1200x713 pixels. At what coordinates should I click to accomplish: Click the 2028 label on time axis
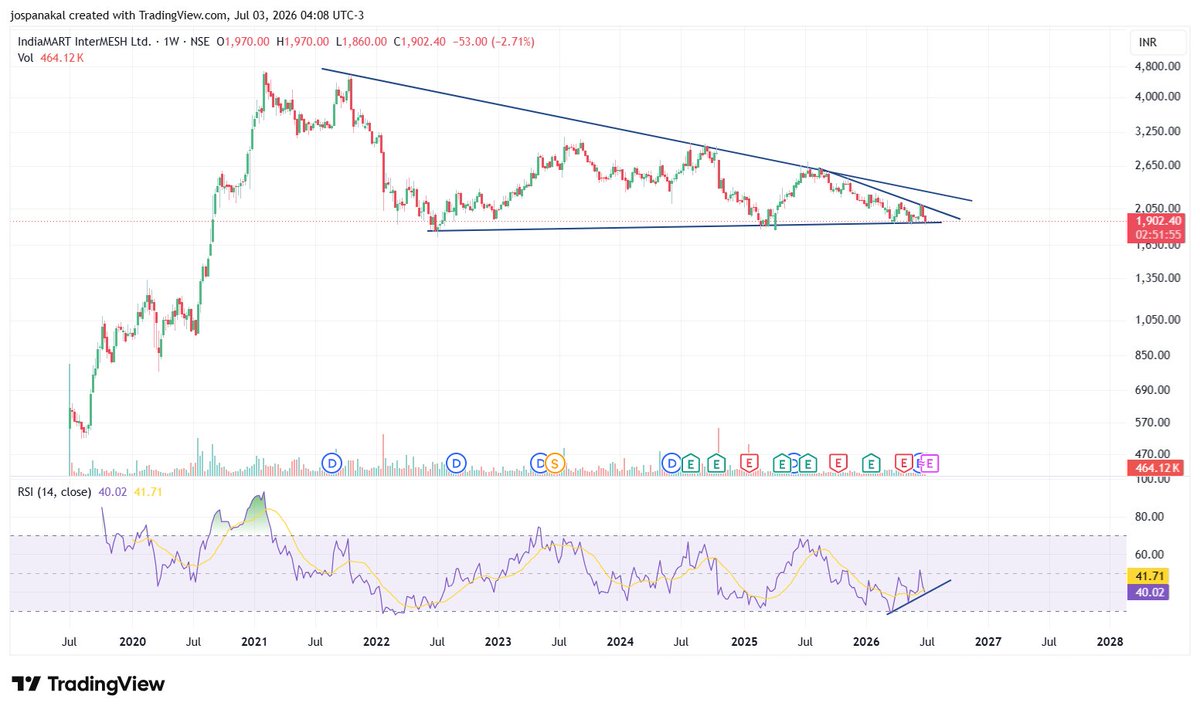(x=1109, y=640)
